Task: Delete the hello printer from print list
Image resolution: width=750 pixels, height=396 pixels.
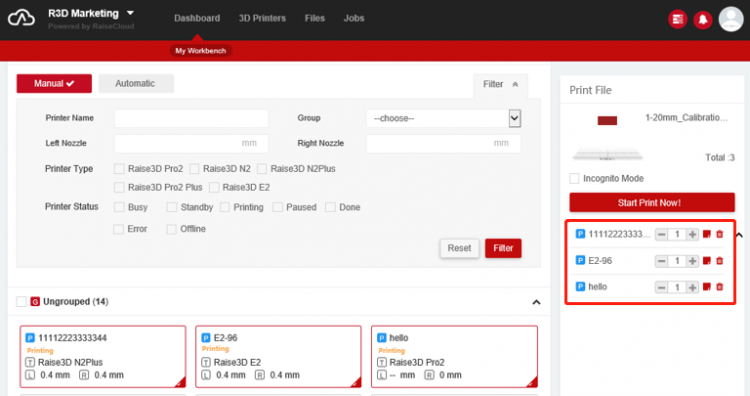Action: point(719,287)
